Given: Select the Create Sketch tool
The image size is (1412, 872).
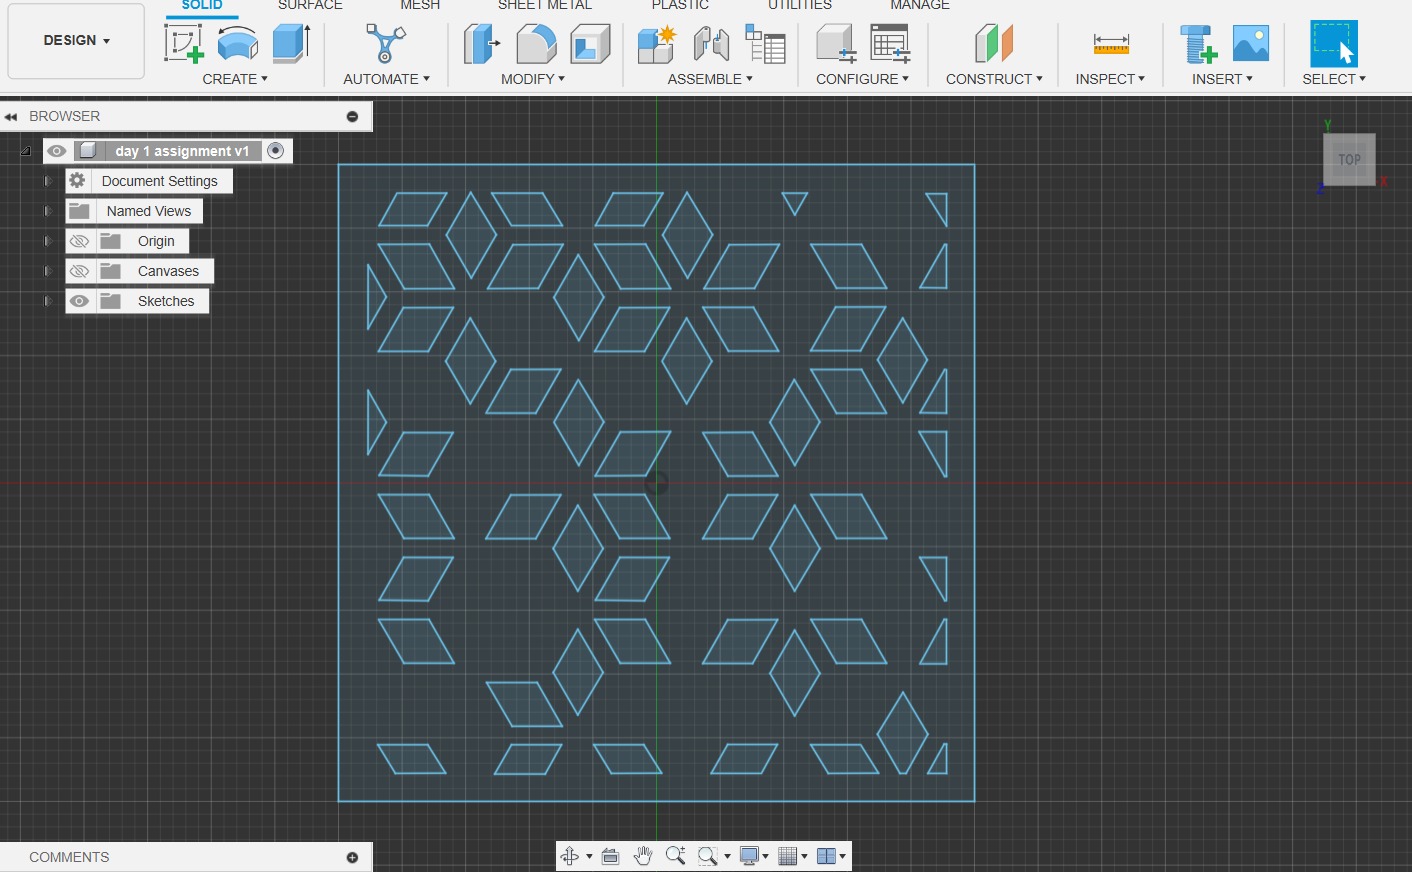Looking at the screenshot, I should tap(184, 44).
